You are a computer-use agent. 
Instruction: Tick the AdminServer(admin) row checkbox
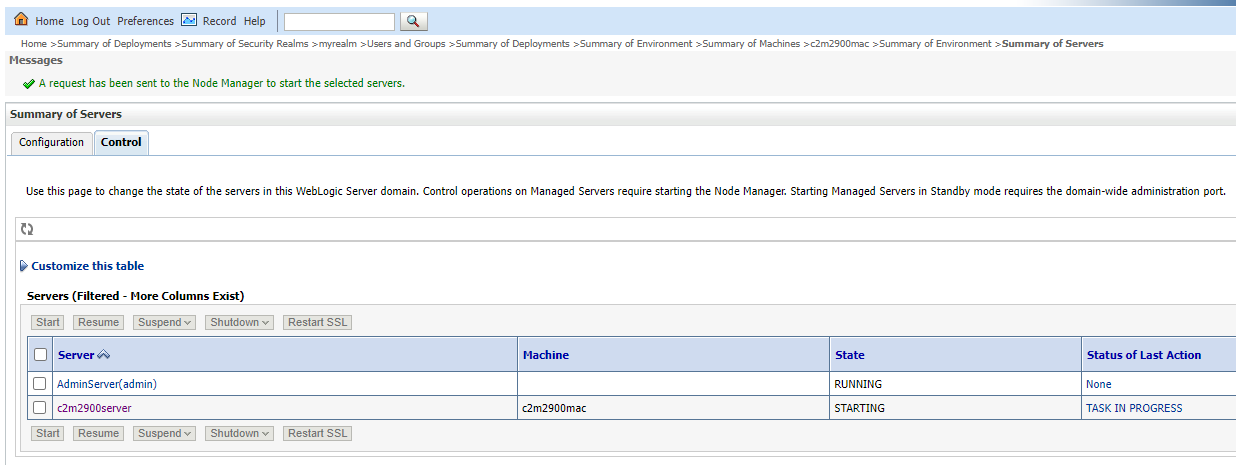(40, 383)
